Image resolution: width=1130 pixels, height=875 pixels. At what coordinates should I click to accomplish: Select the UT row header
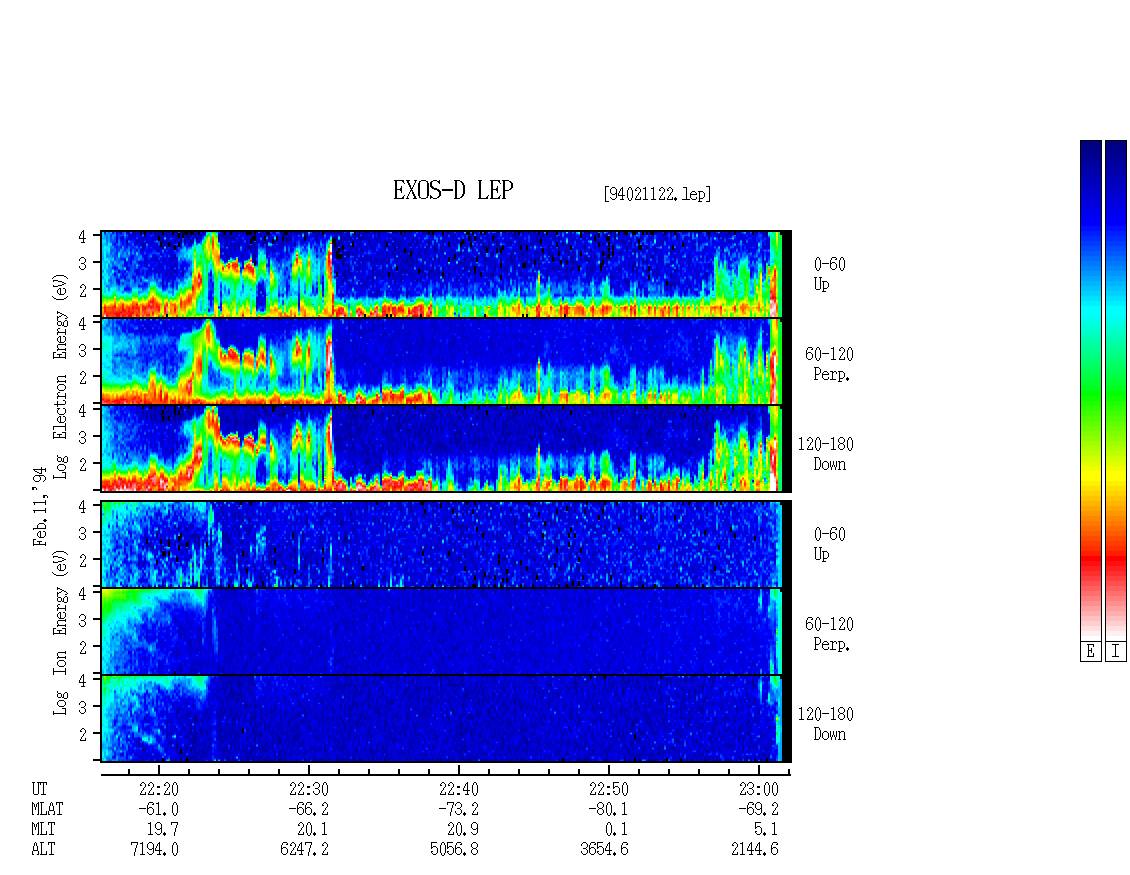click(39, 789)
